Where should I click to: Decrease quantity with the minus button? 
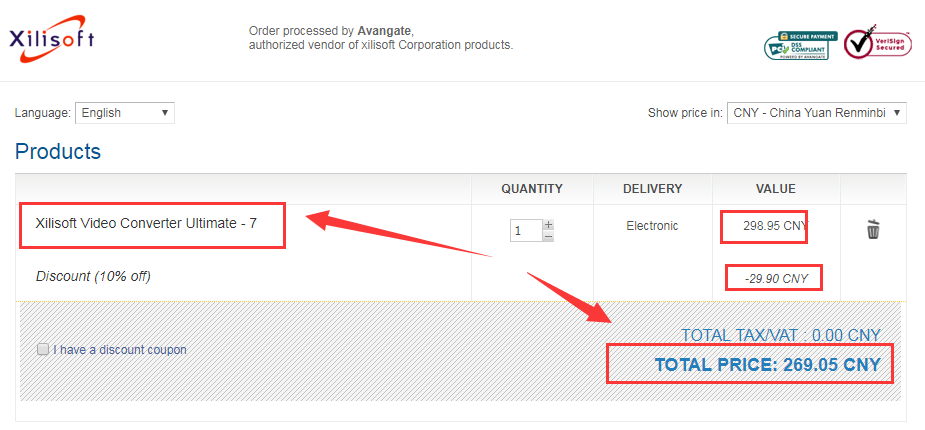click(549, 236)
